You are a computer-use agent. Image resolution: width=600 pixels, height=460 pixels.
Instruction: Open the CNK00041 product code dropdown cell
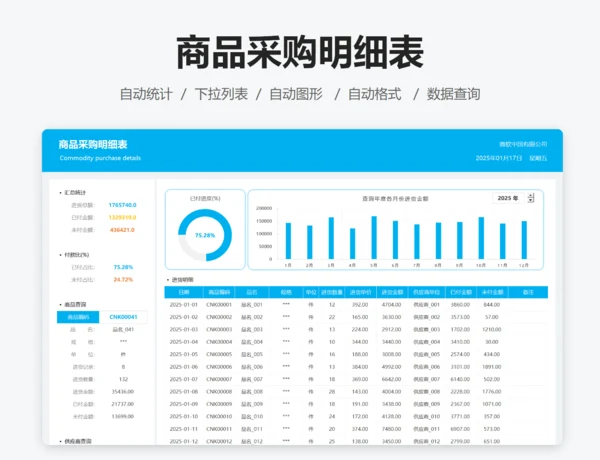click(123, 317)
